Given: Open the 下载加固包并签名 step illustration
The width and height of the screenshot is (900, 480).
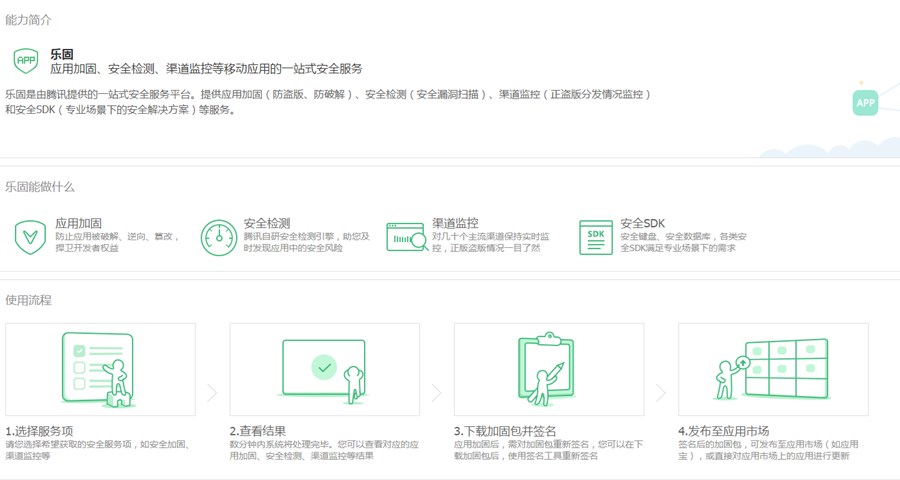Looking at the screenshot, I should click(549, 369).
